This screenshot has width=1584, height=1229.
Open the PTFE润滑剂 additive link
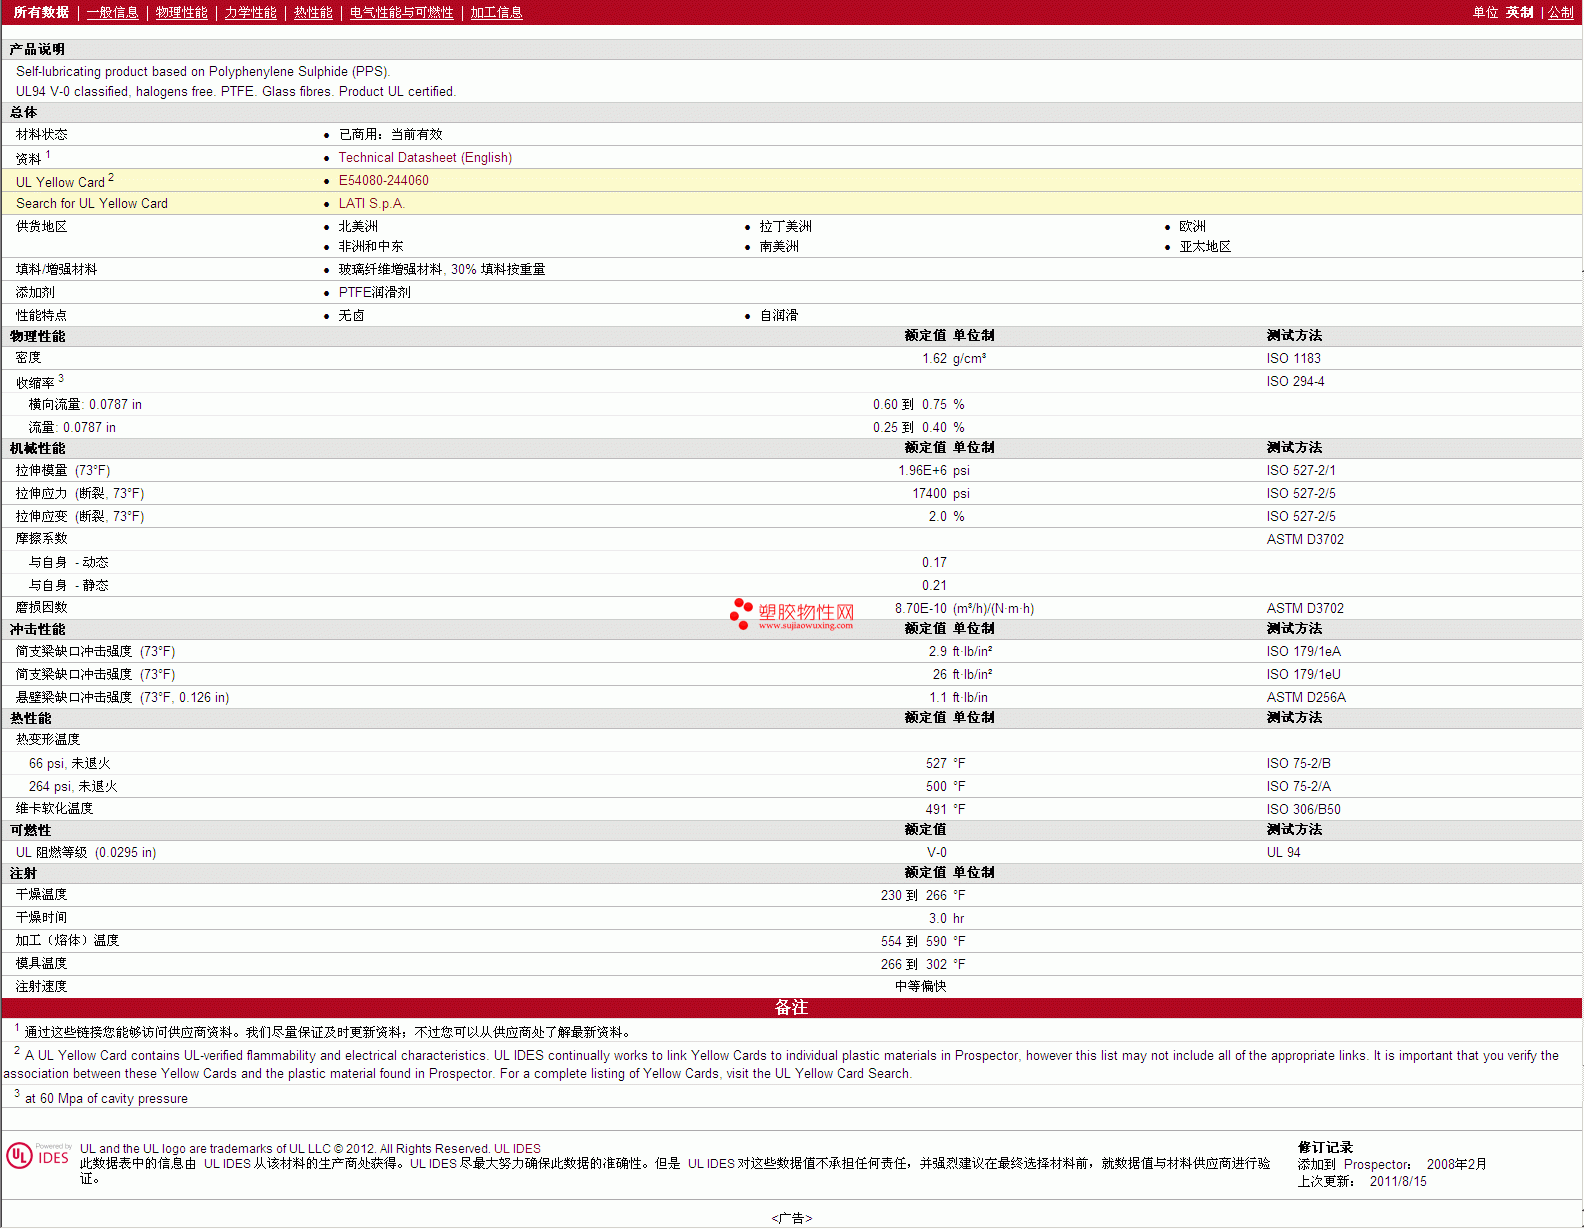[374, 293]
